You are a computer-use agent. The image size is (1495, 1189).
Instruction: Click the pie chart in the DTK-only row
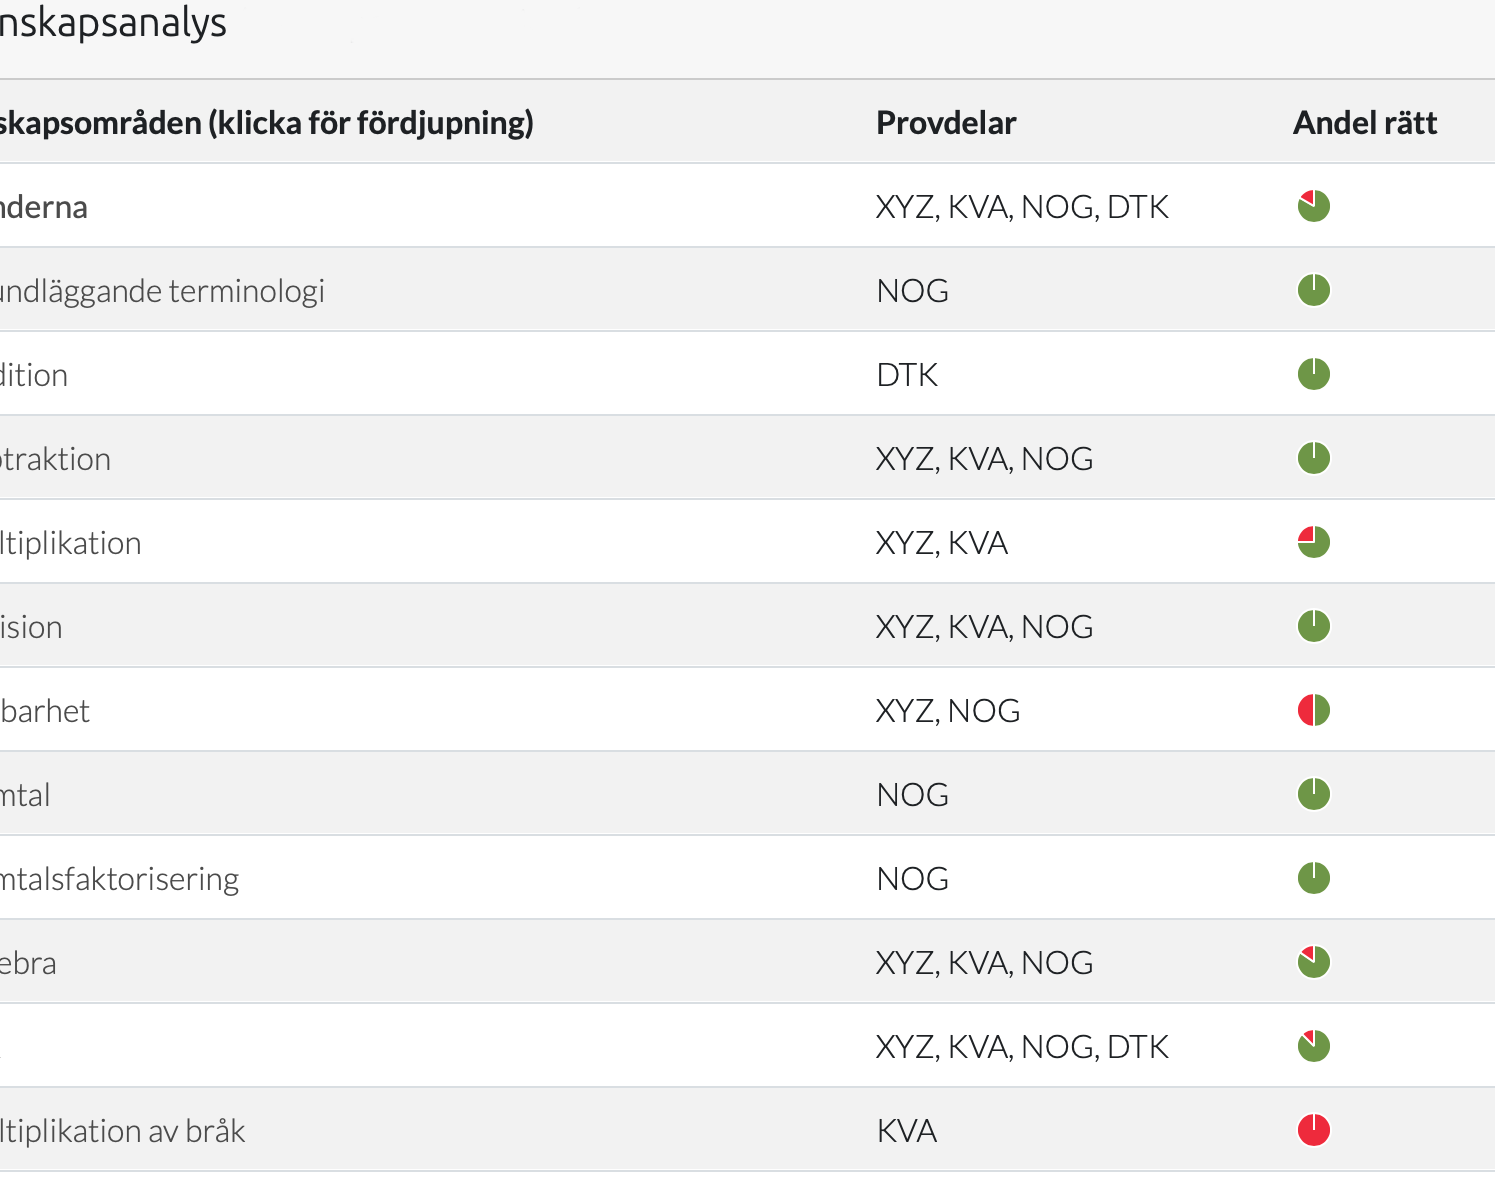pos(1313,374)
